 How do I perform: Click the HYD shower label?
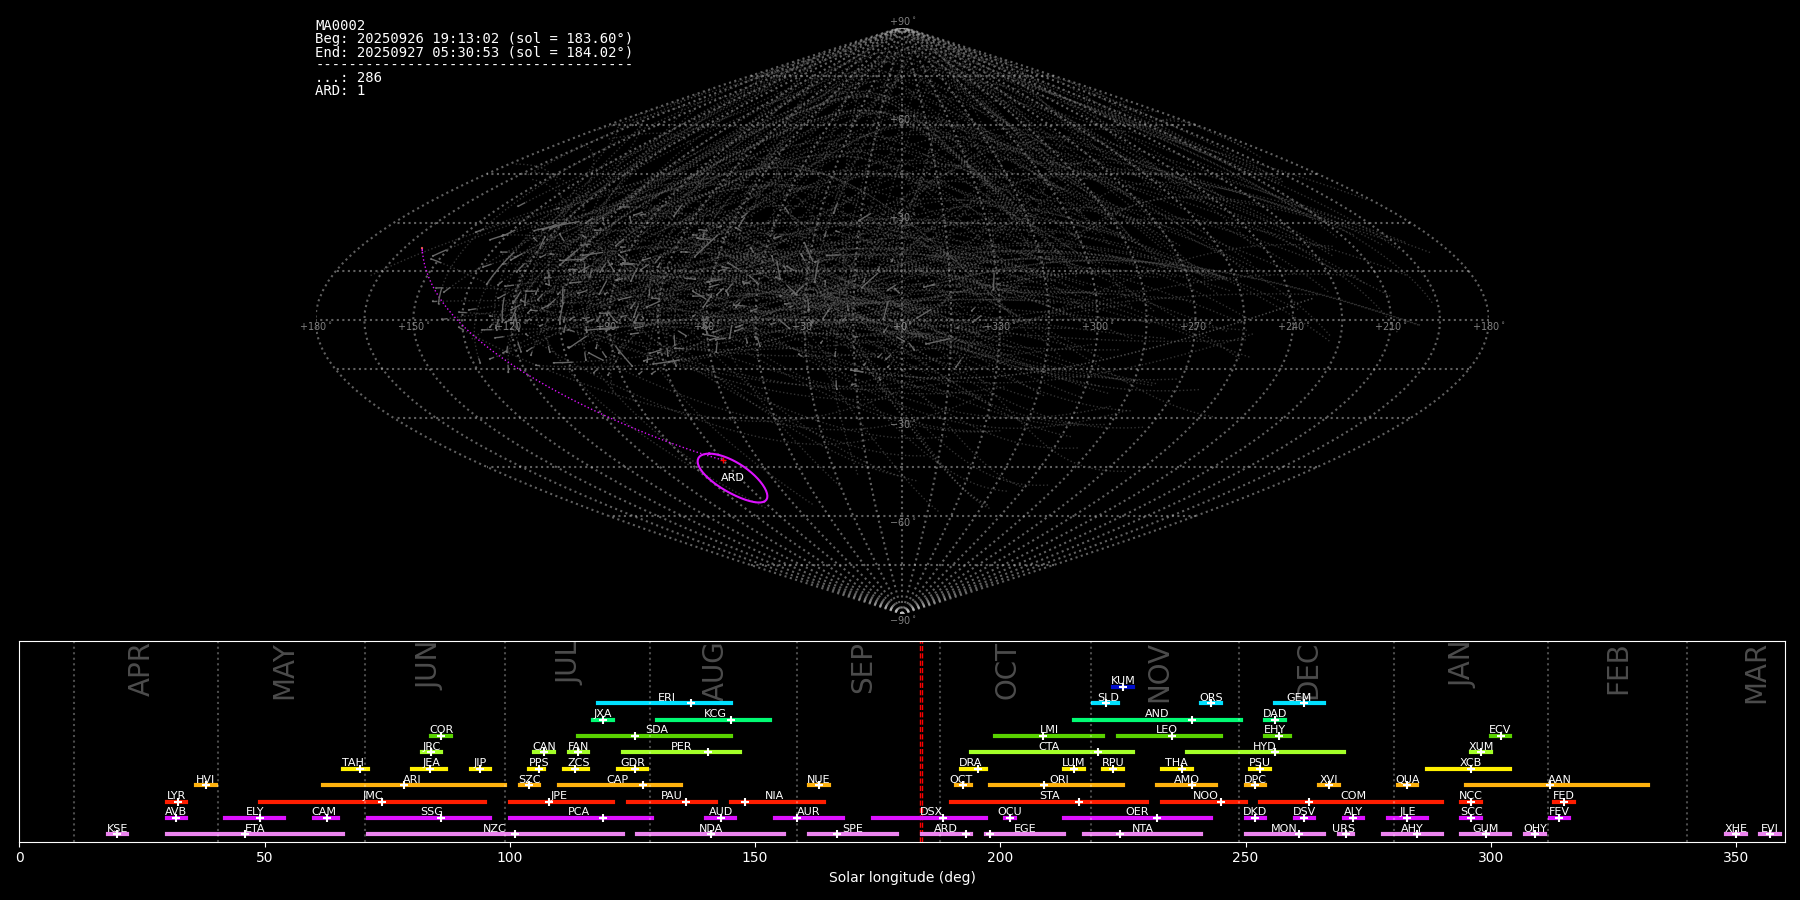(1264, 747)
